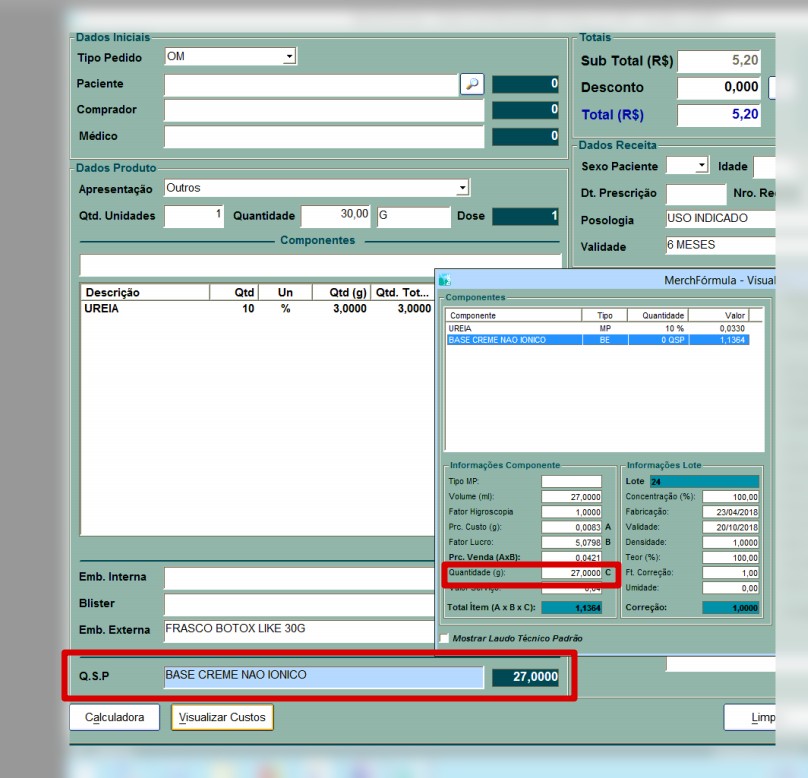Focus the Médico text field
This screenshot has width=808, height=778.
click(310, 136)
